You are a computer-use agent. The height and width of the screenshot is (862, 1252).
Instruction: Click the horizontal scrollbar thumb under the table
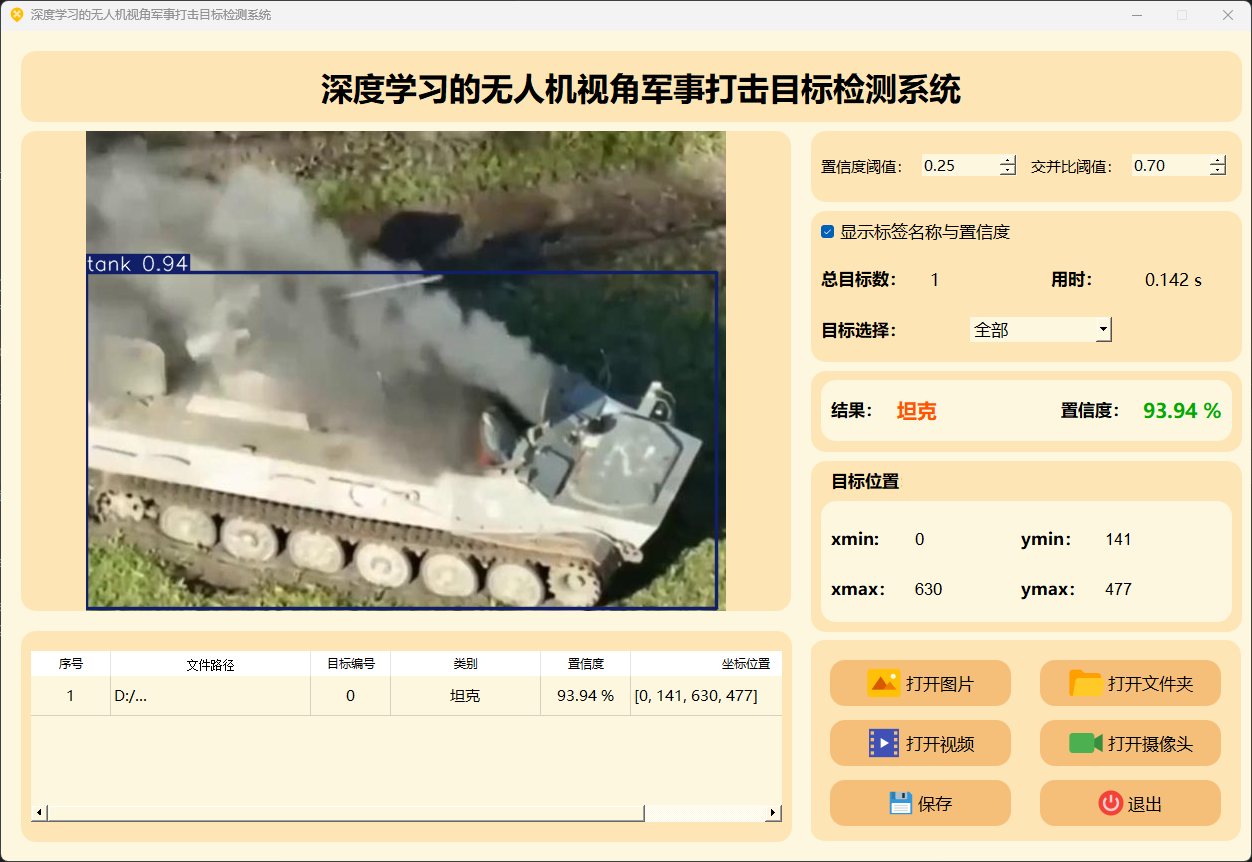345,813
